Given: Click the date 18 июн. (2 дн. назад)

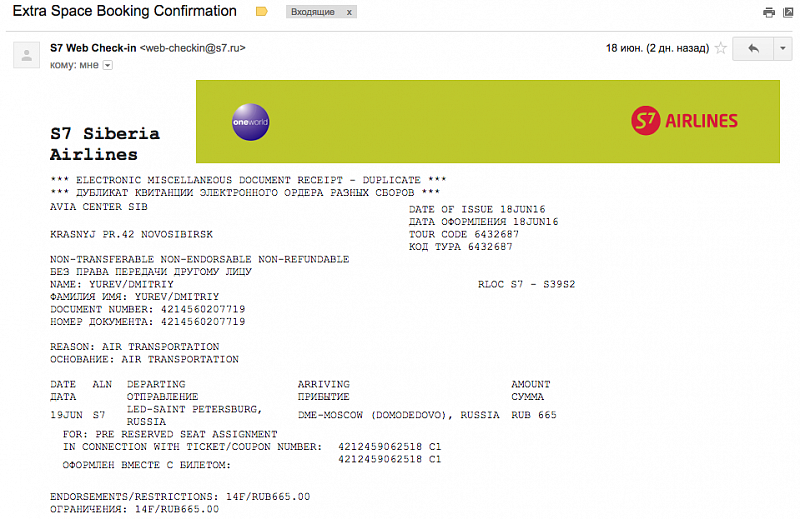Looking at the screenshot, I should 657,48.
